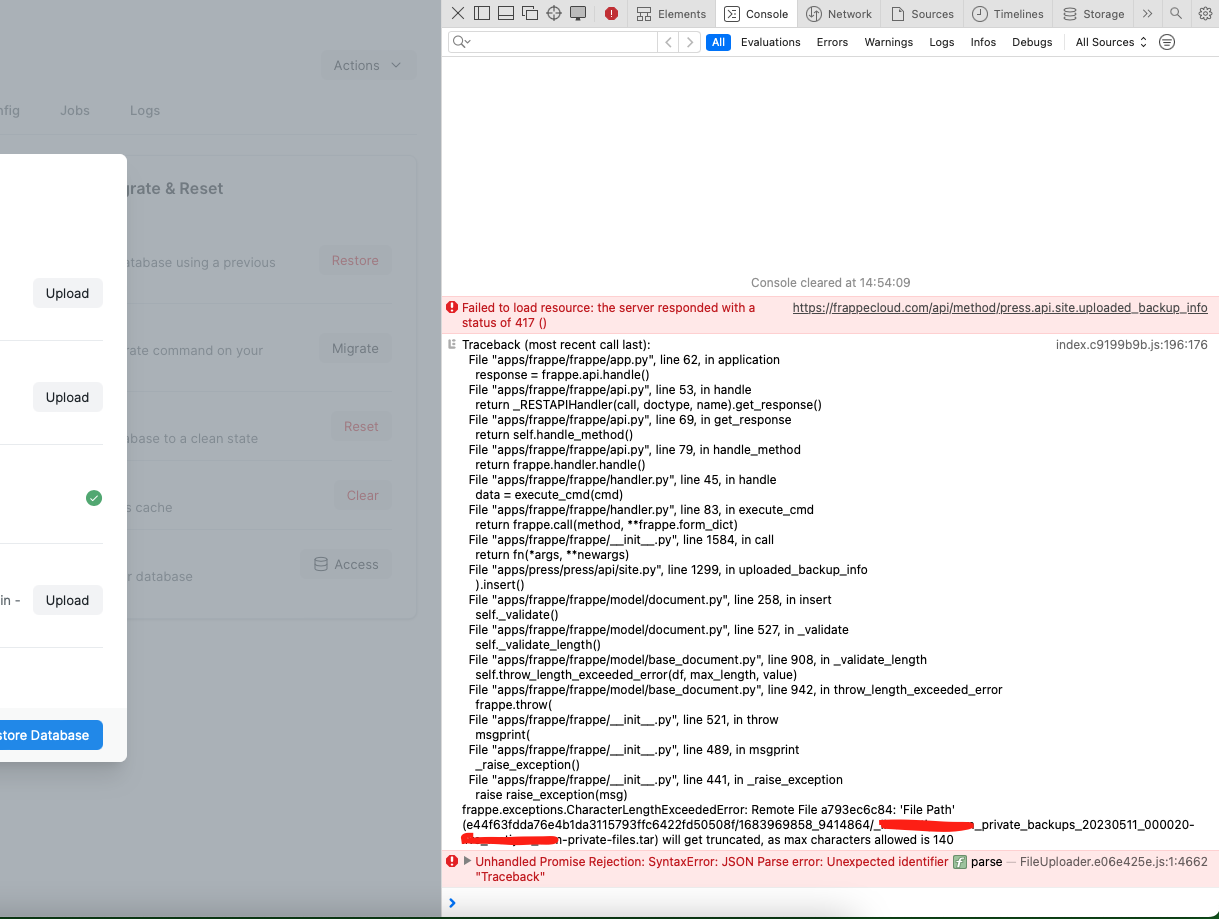Click the red issues badge in inspector toolbar
Image resolution: width=1219 pixels, height=919 pixels.
click(610, 14)
